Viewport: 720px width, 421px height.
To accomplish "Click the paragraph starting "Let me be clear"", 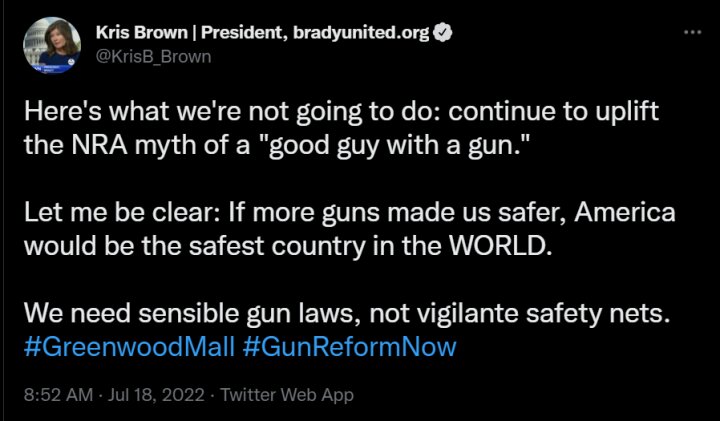I will [x=349, y=230].
